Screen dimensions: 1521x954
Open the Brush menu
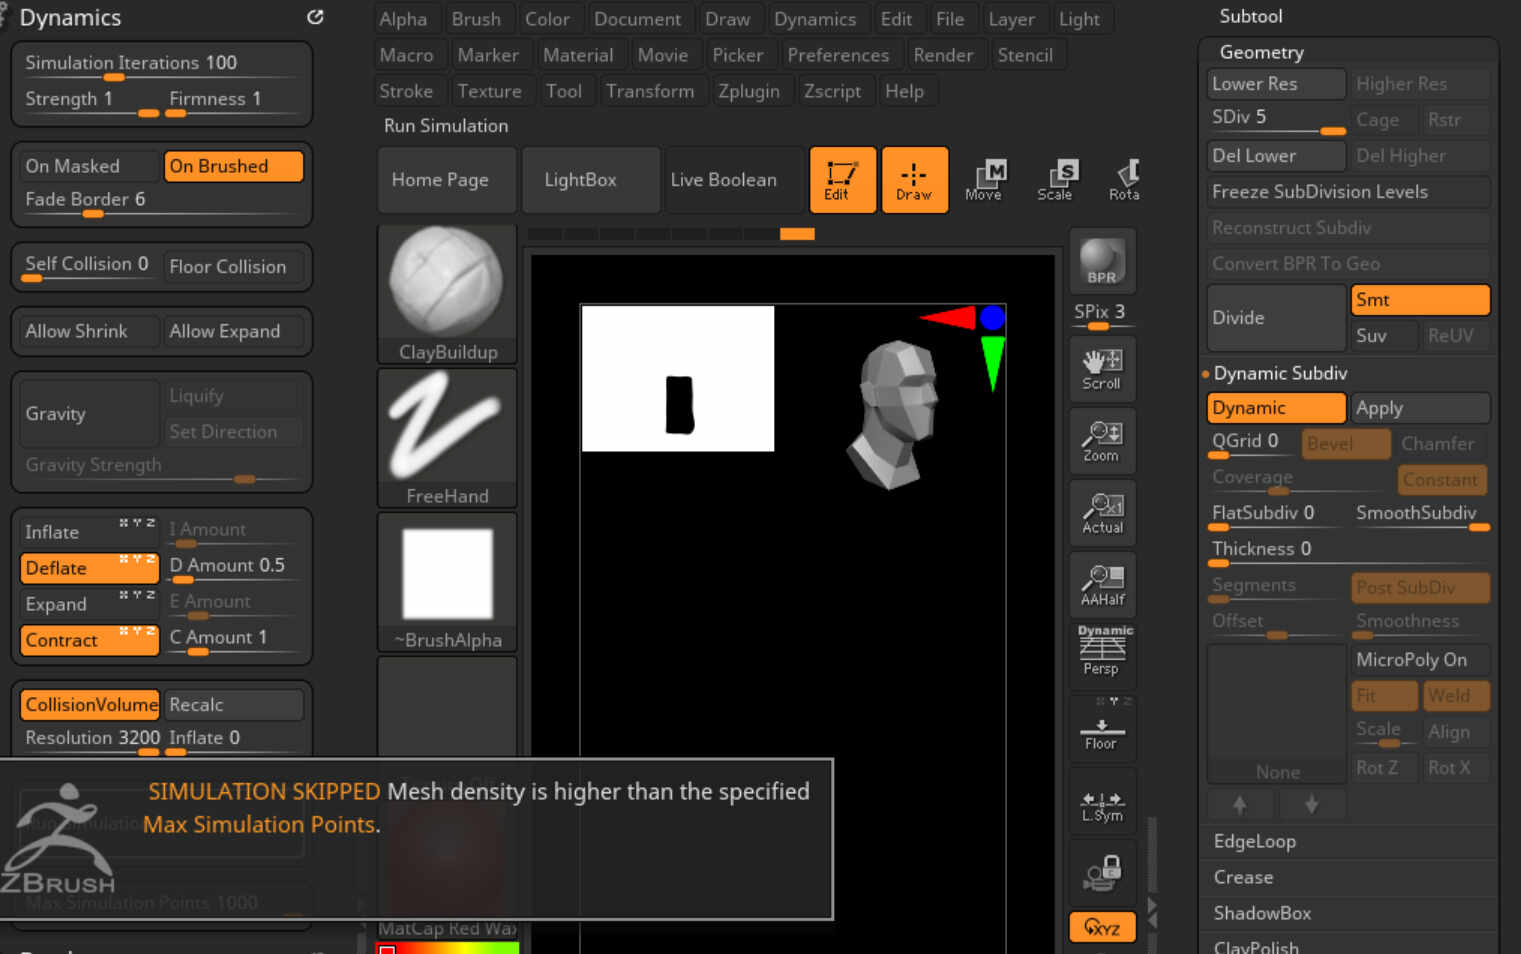[x=476, y=19]
